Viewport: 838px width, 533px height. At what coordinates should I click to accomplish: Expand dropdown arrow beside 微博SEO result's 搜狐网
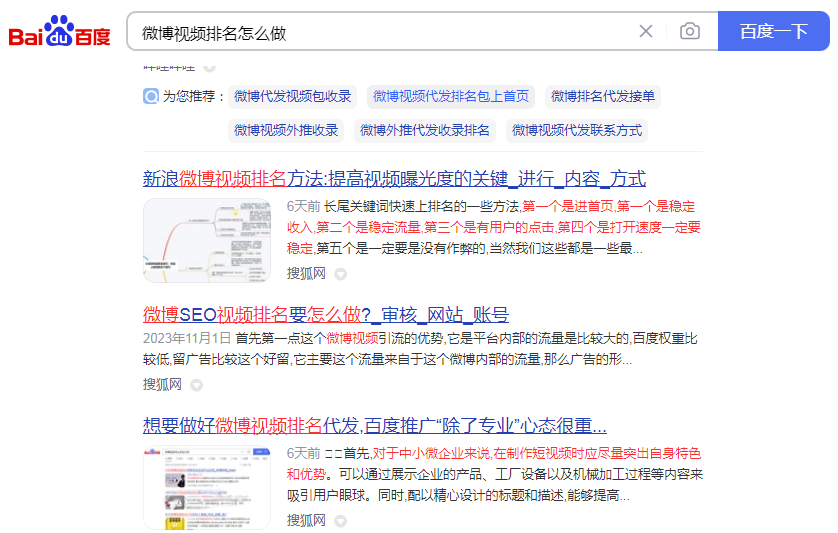pos(197,385)
